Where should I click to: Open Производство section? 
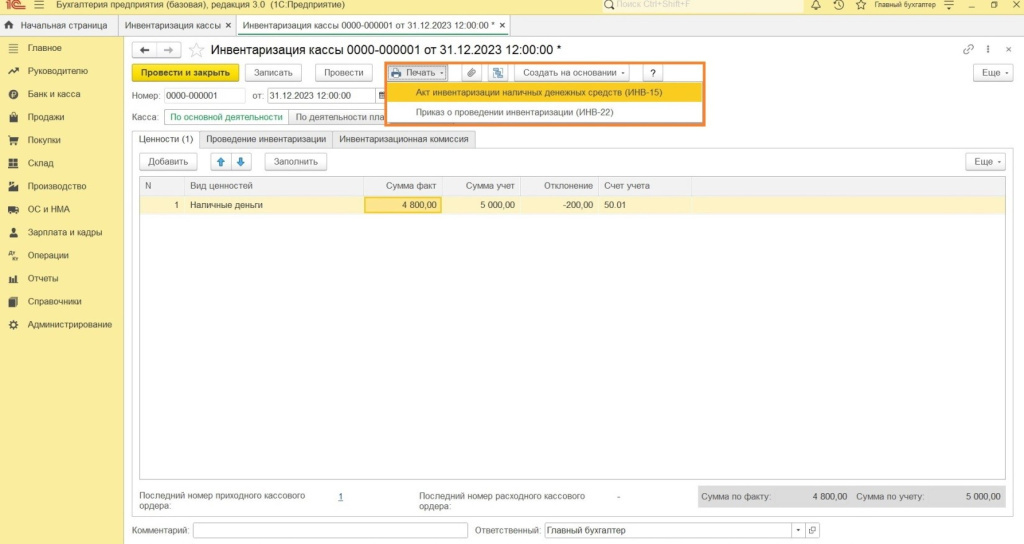tap(57, 186)
